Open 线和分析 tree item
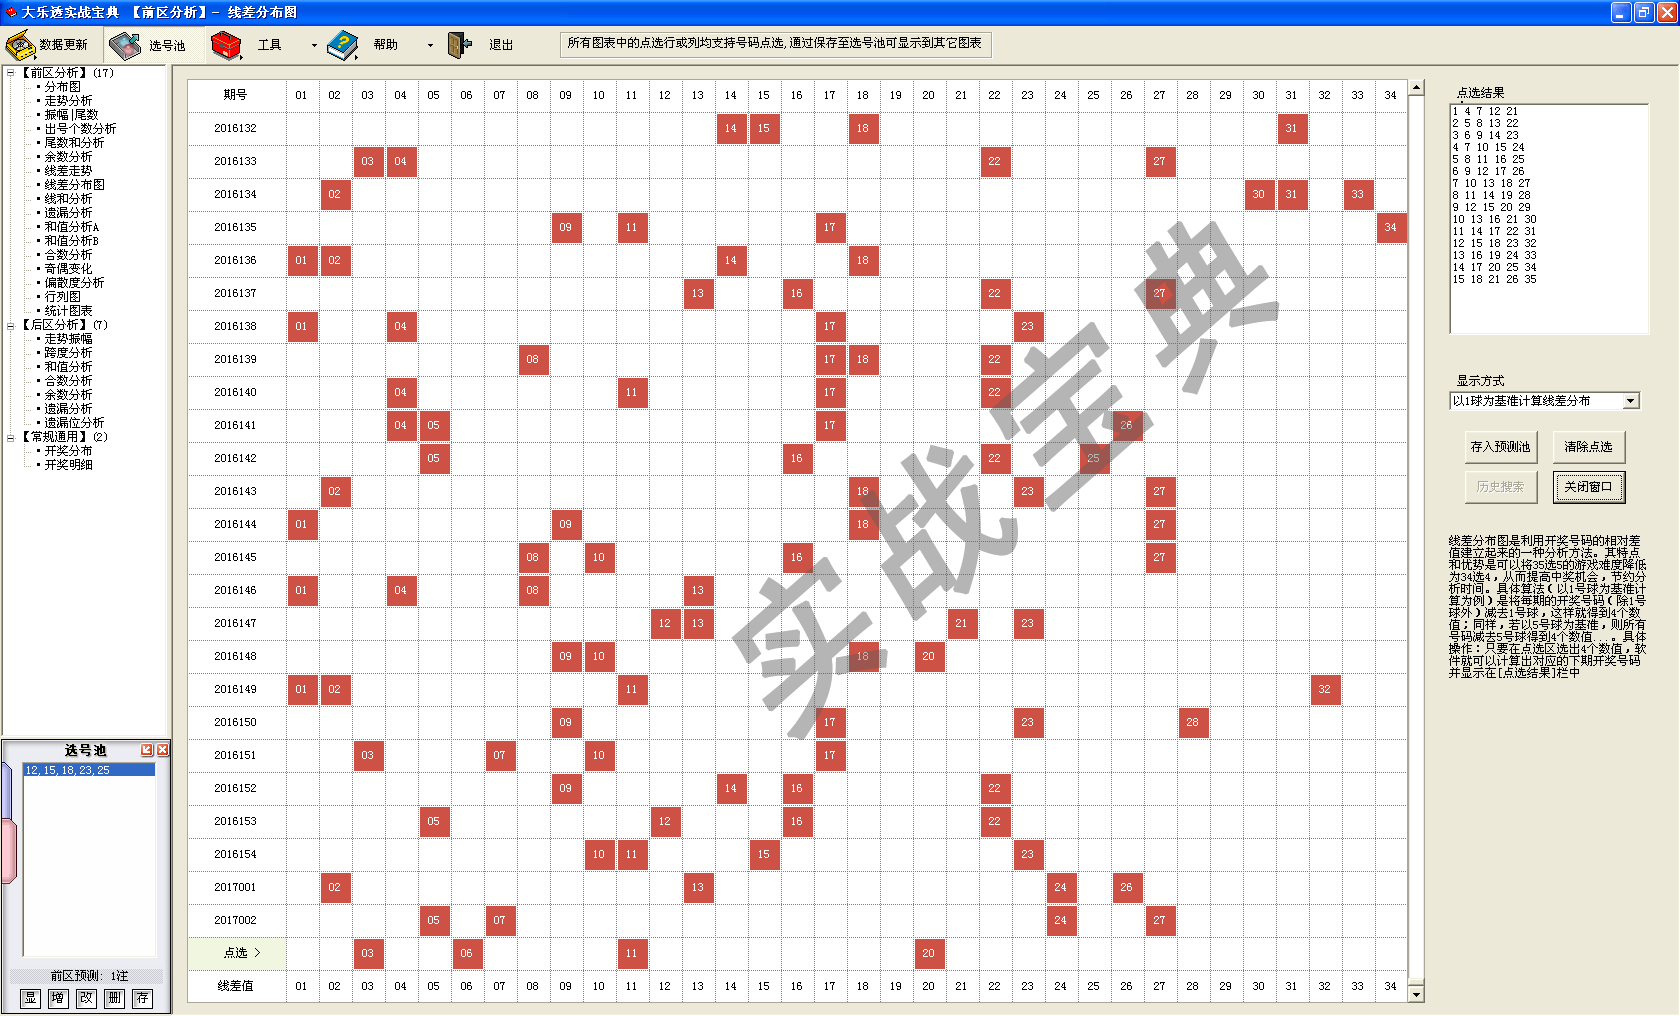1680x1016 pixels. pos(68,199)
